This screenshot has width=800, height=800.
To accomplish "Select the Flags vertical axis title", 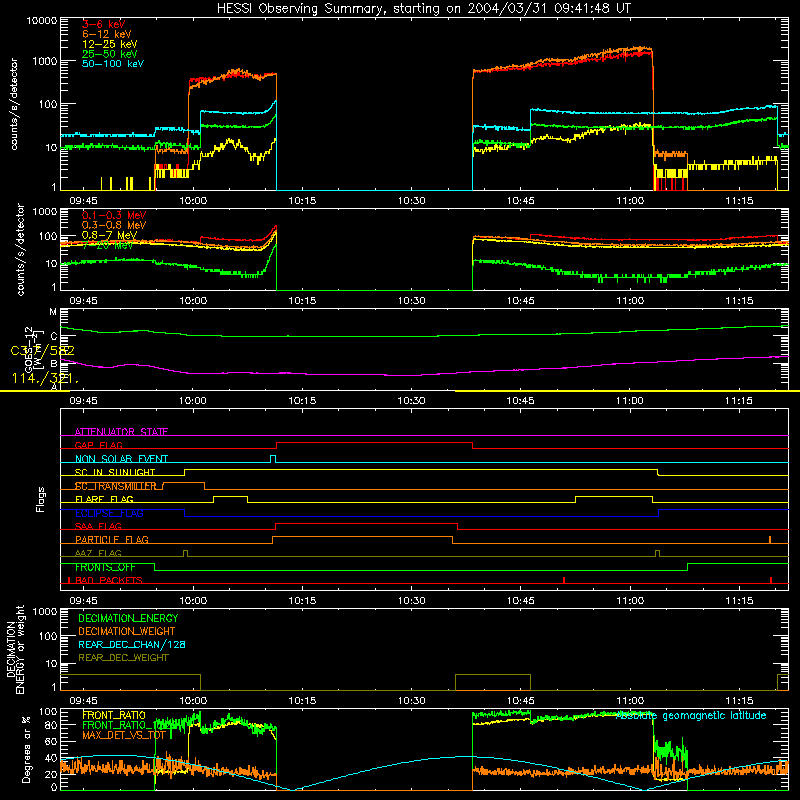I will (40, 499).
